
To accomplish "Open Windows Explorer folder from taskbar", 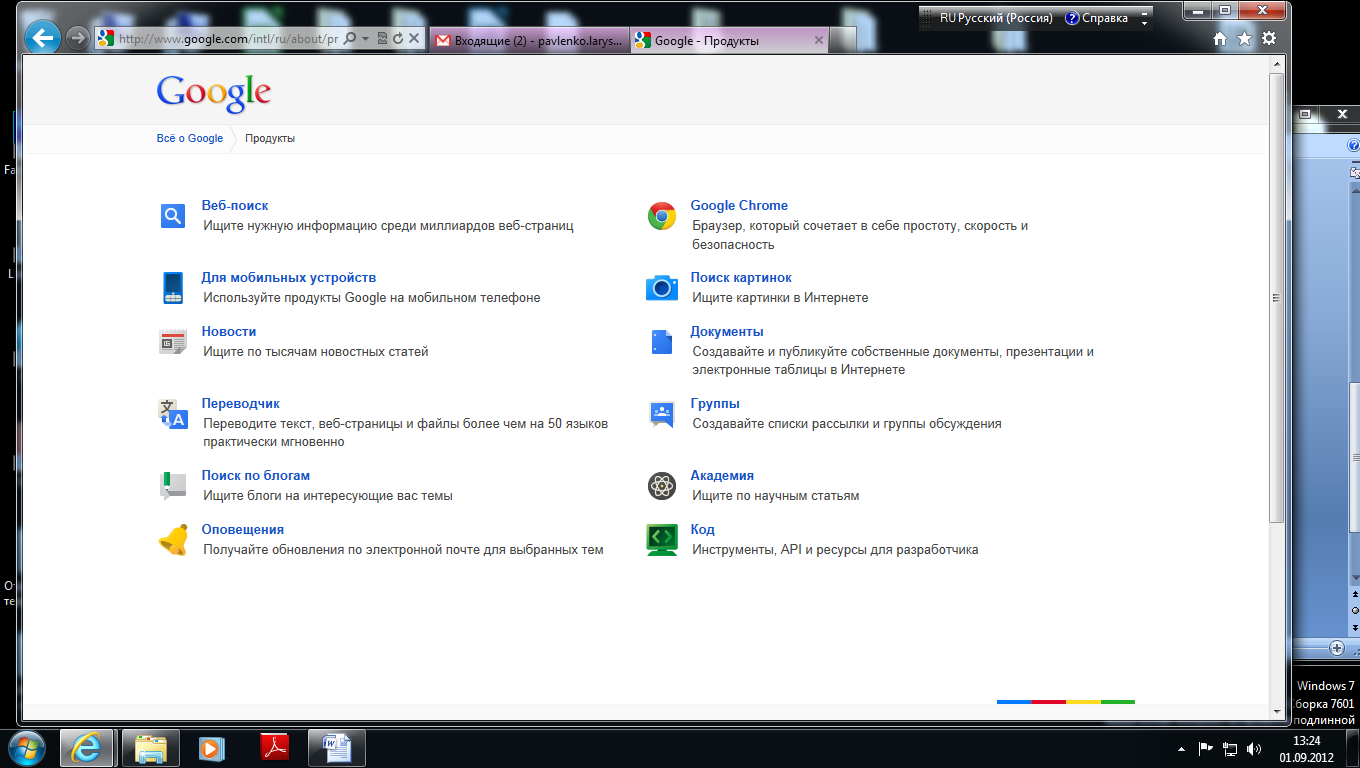I will [x=151, y=748].
